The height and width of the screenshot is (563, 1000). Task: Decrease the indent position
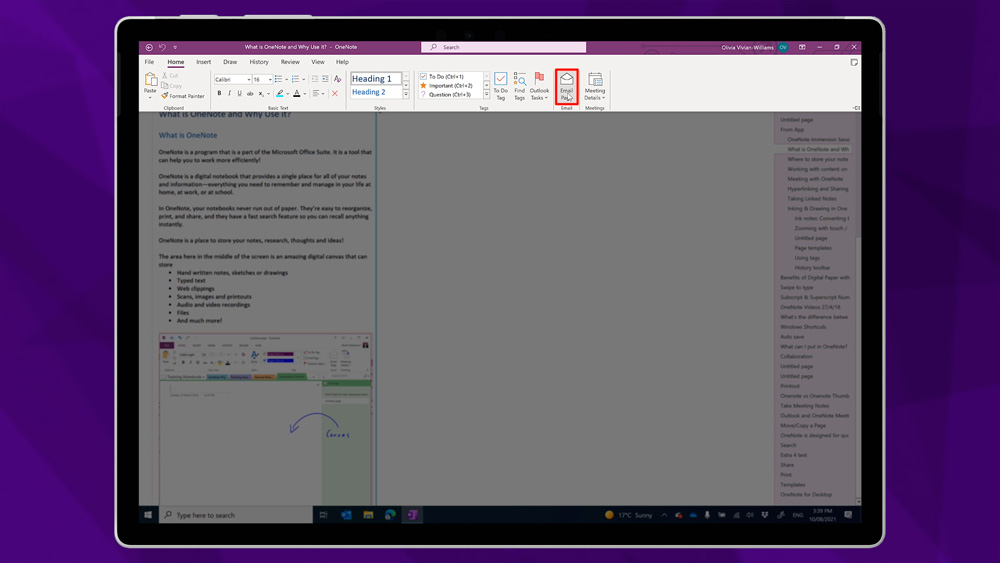[314, 79]
